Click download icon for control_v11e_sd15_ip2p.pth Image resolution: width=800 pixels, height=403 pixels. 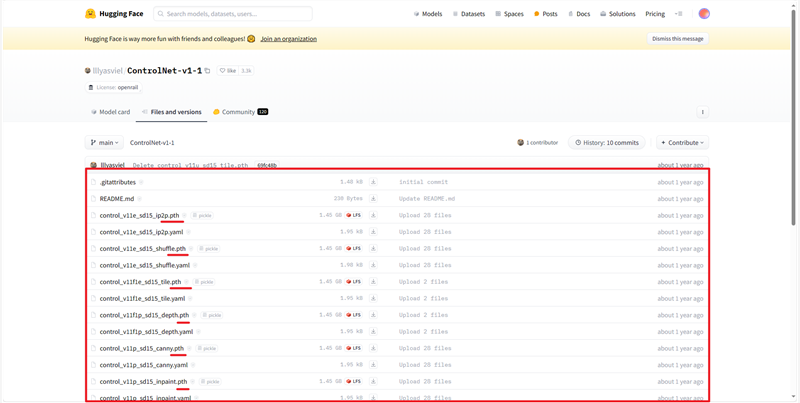coord(373,215)
